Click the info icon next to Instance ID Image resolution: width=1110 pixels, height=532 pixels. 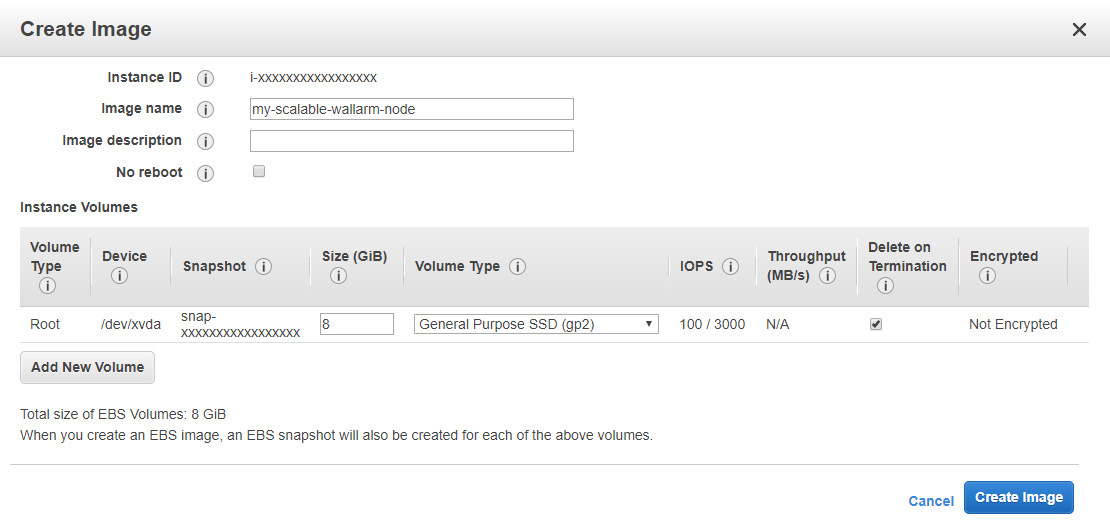pyautogui.click(x=206, y=78)
